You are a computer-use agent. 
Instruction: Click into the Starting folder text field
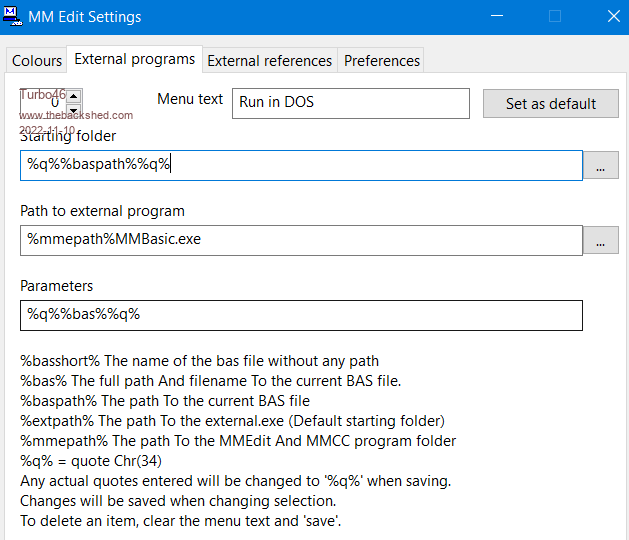point(300,166)
